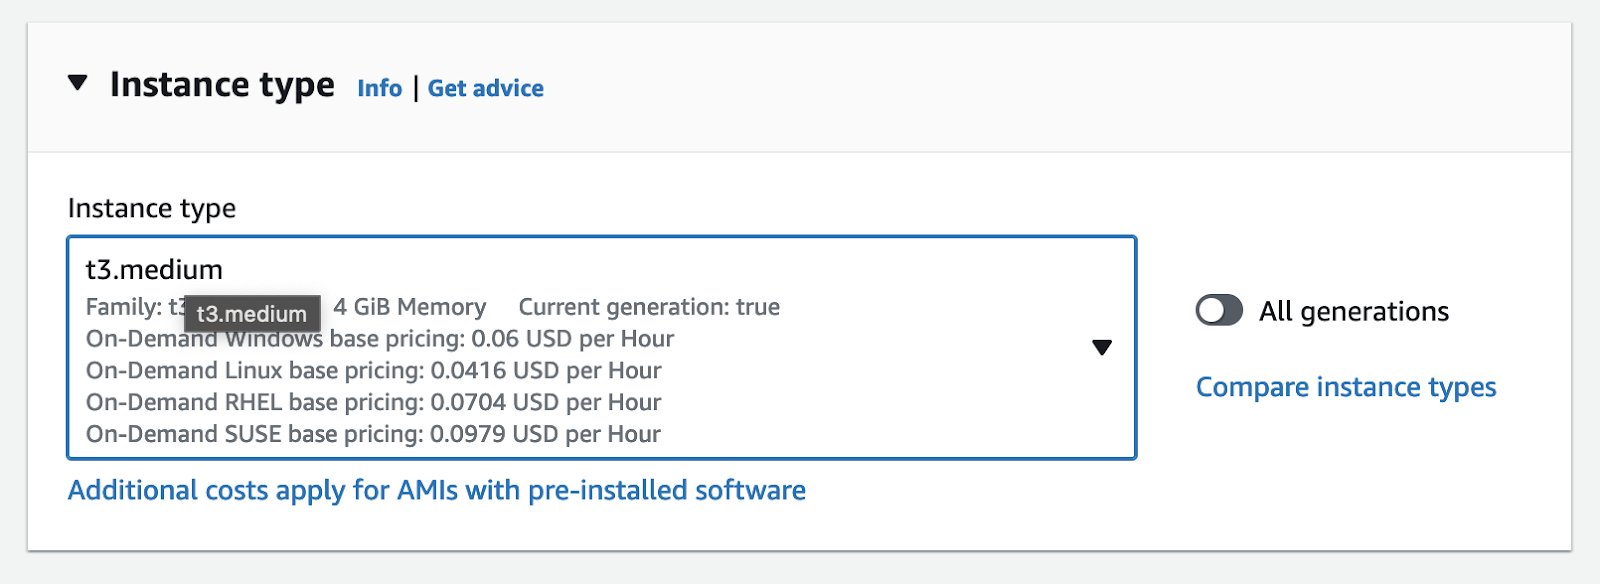The image size is (1600, 584).
Task: Click the All generations label text
Action: point(1353,312)
